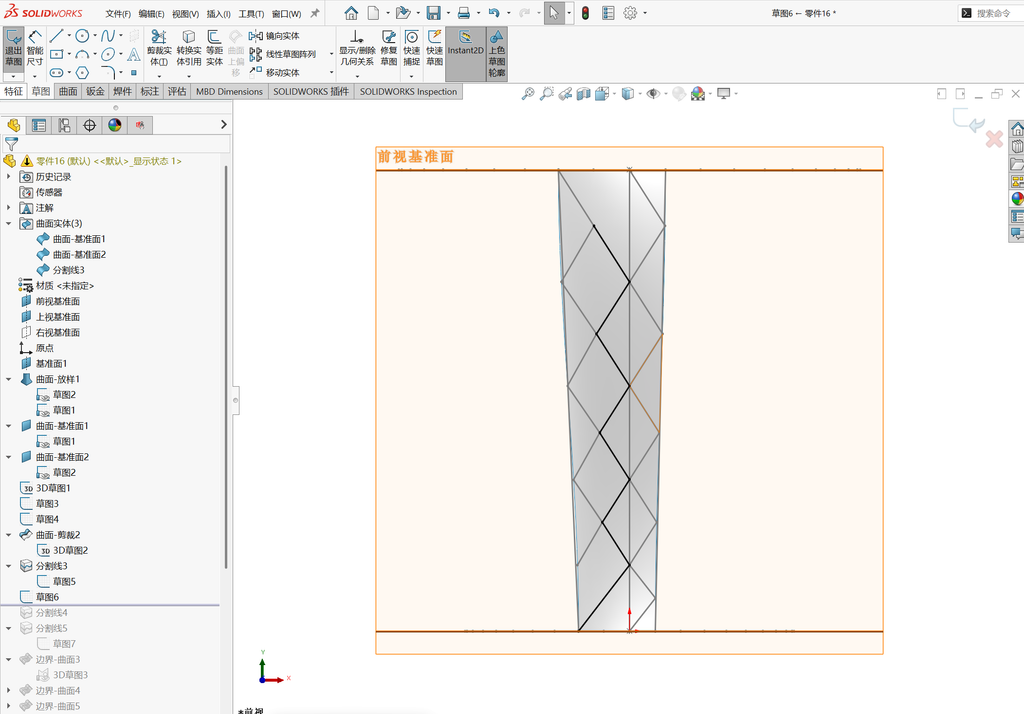Click the 快速捕捉 quick snaps tool

tap(411, 48)
